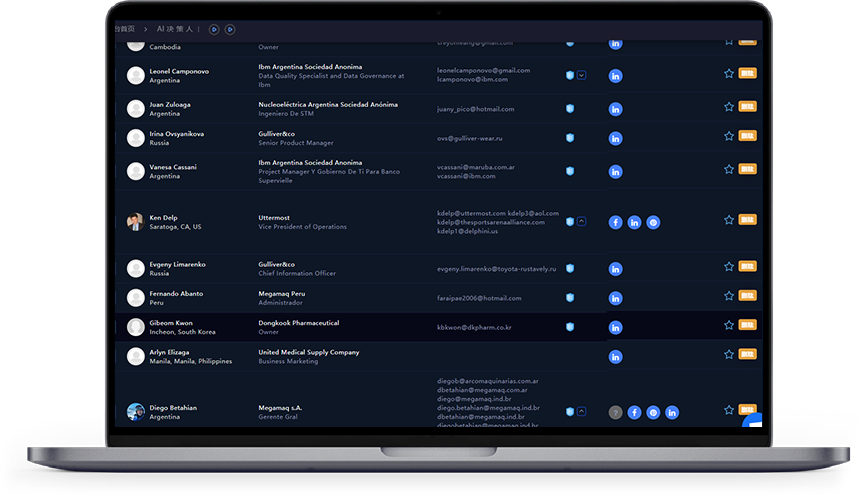Viewport: 864px width, 496px height.
Task: Select the name Irina Ovsyanikova
Action: [176, 134]
